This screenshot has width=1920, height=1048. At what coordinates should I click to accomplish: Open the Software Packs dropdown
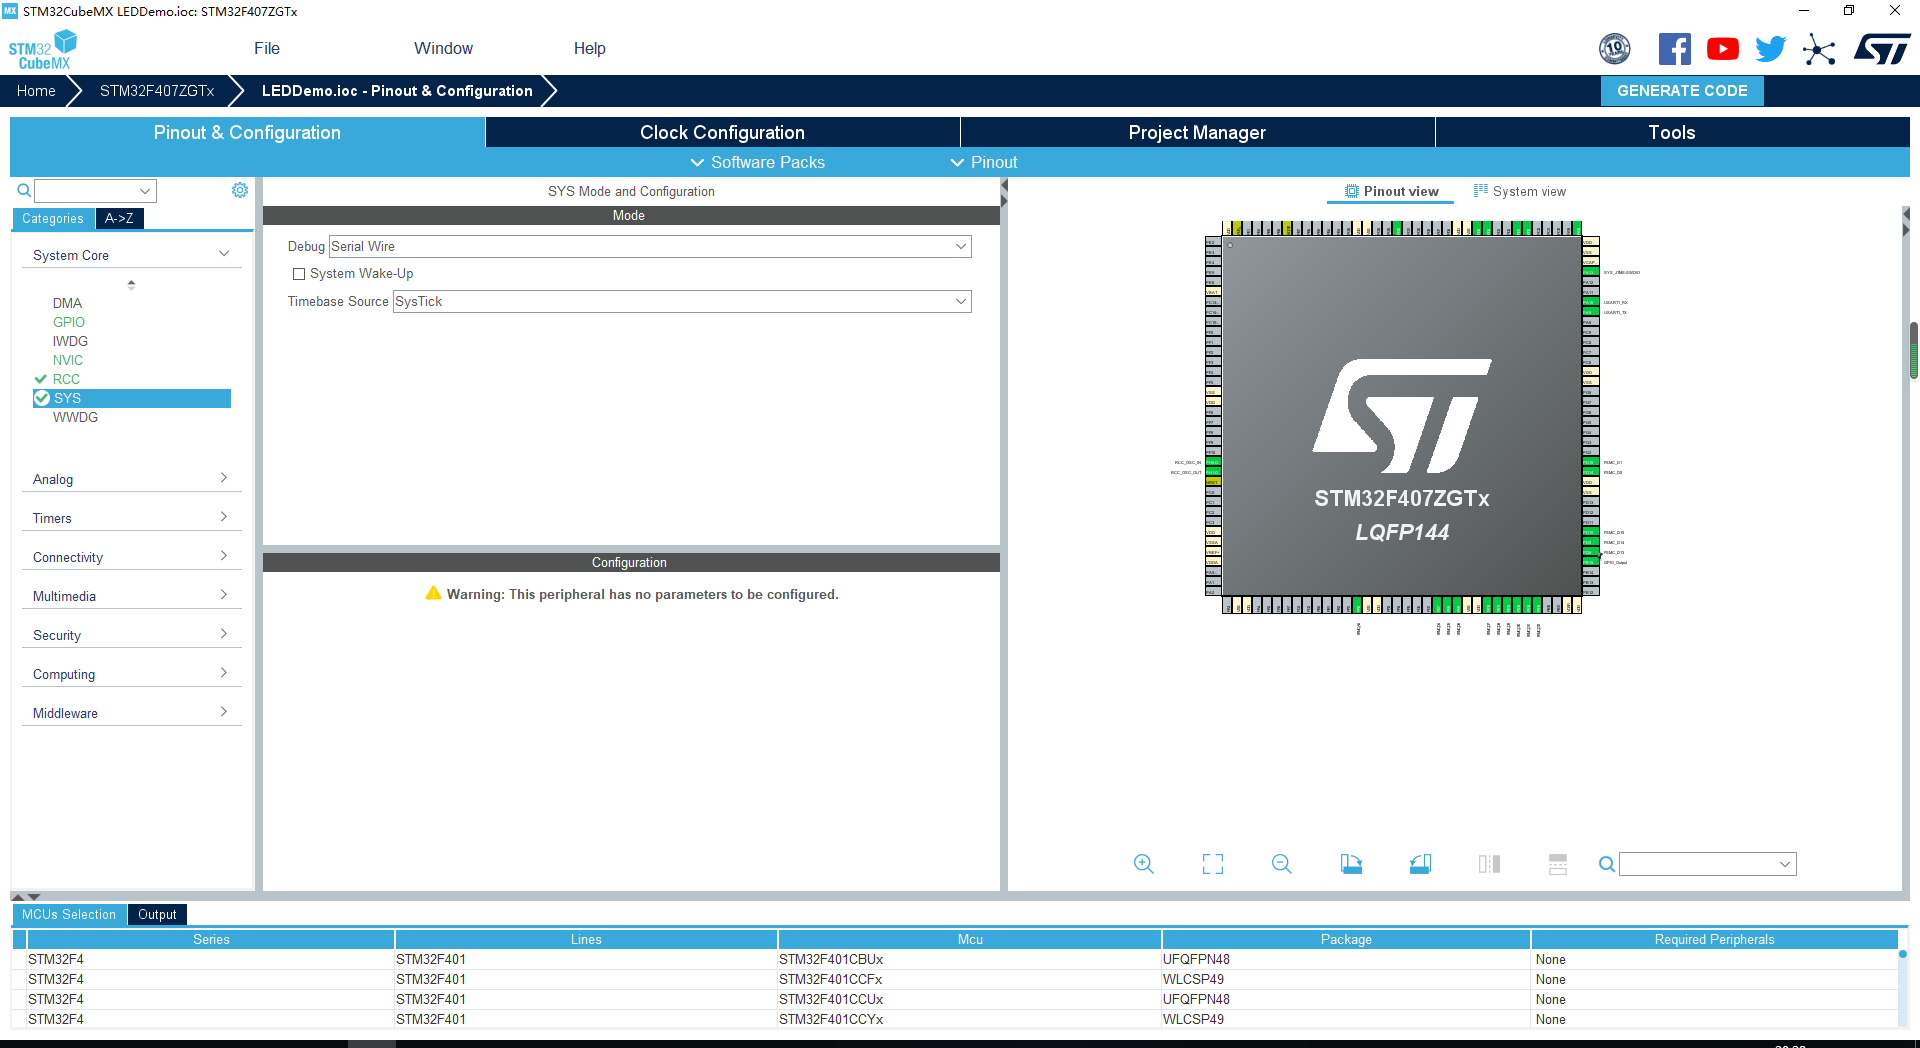pos(758,162)
